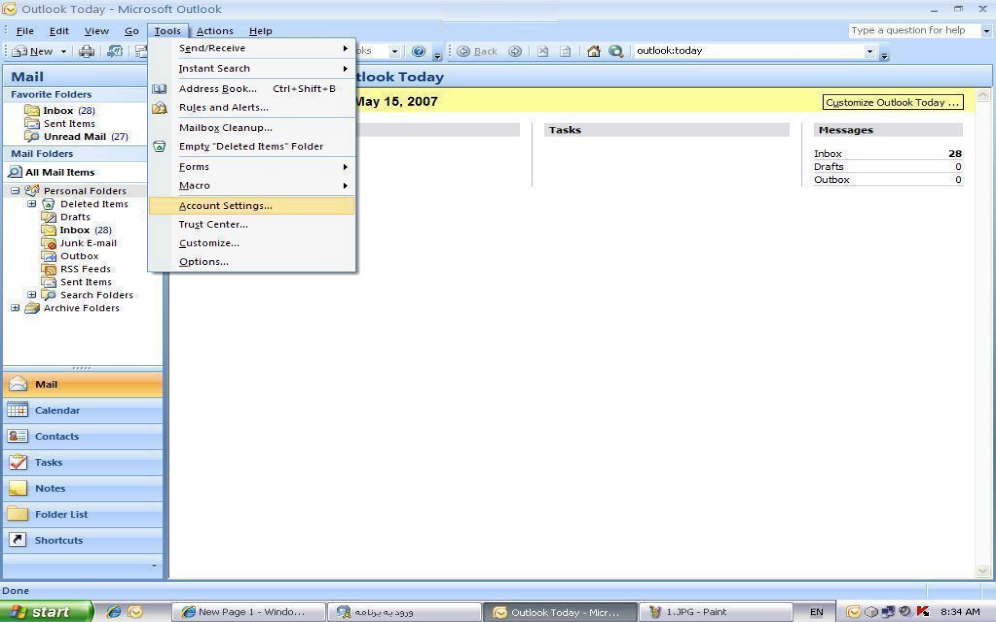Open Tasks using its checkmark icon

click(18, 463)
